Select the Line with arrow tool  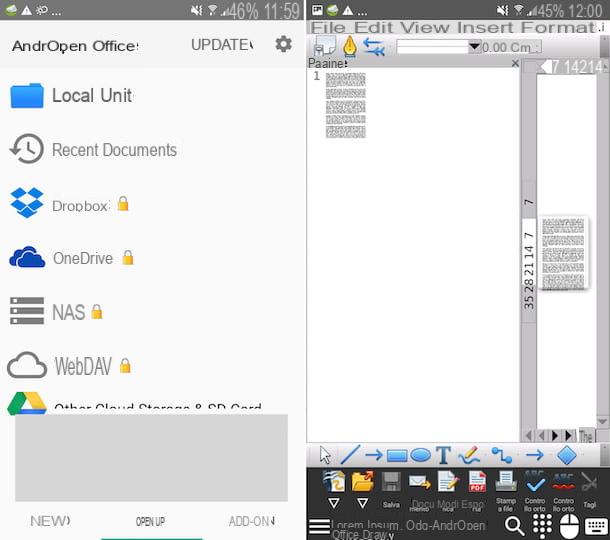coord(373,455)
